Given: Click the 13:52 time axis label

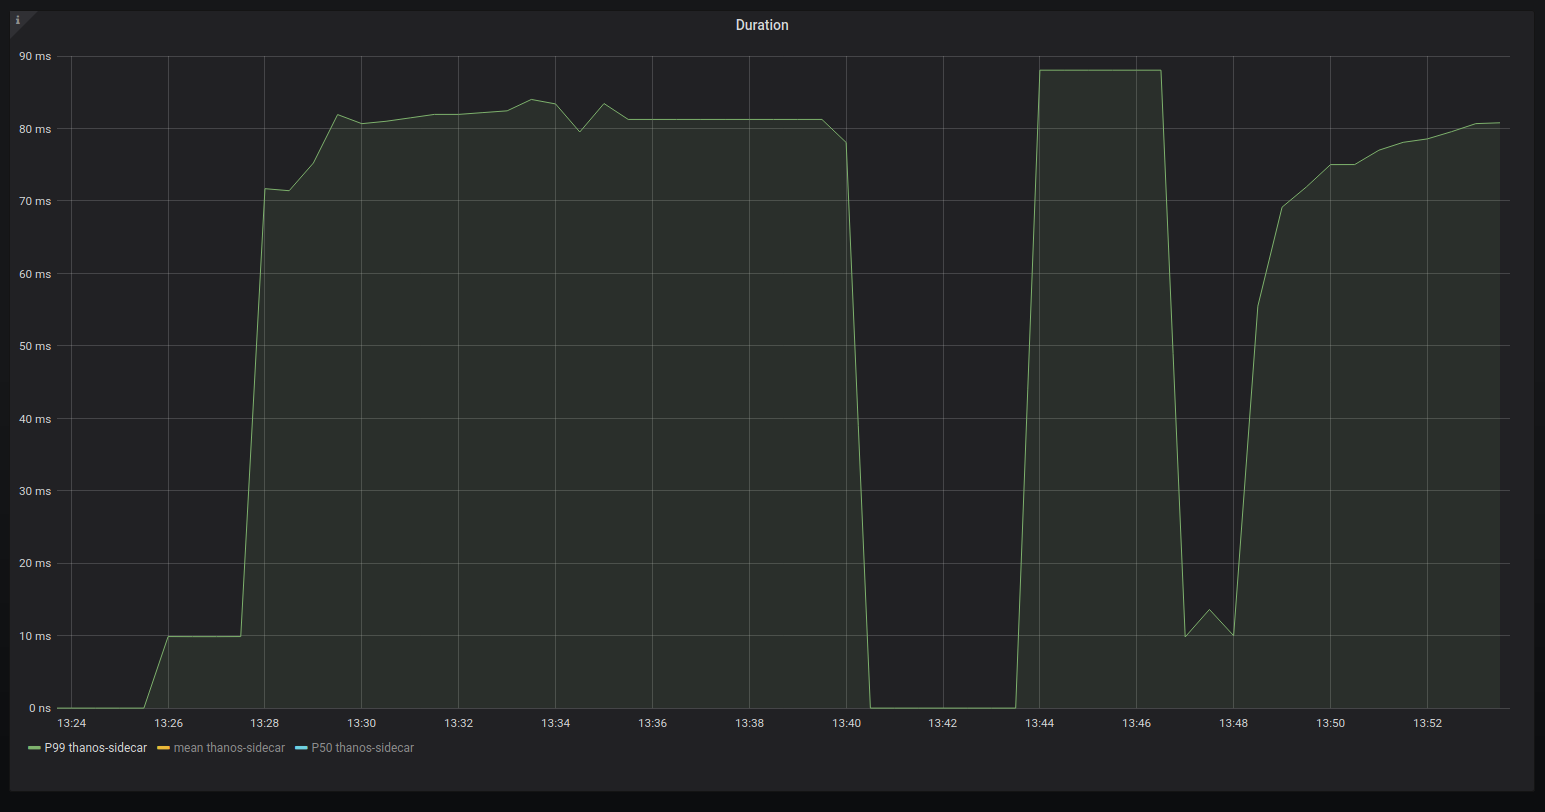Looking at the screenshot, I should click(1428, 723).
